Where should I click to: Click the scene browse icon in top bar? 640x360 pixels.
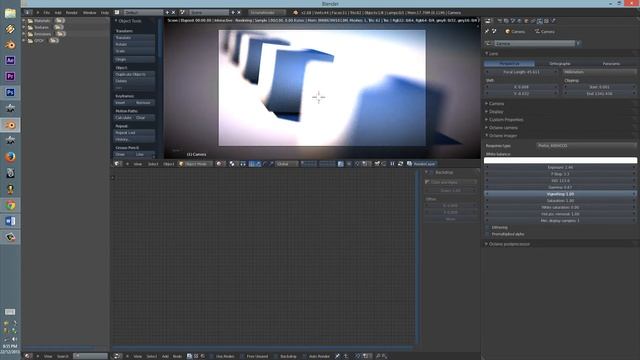(182, 13)
